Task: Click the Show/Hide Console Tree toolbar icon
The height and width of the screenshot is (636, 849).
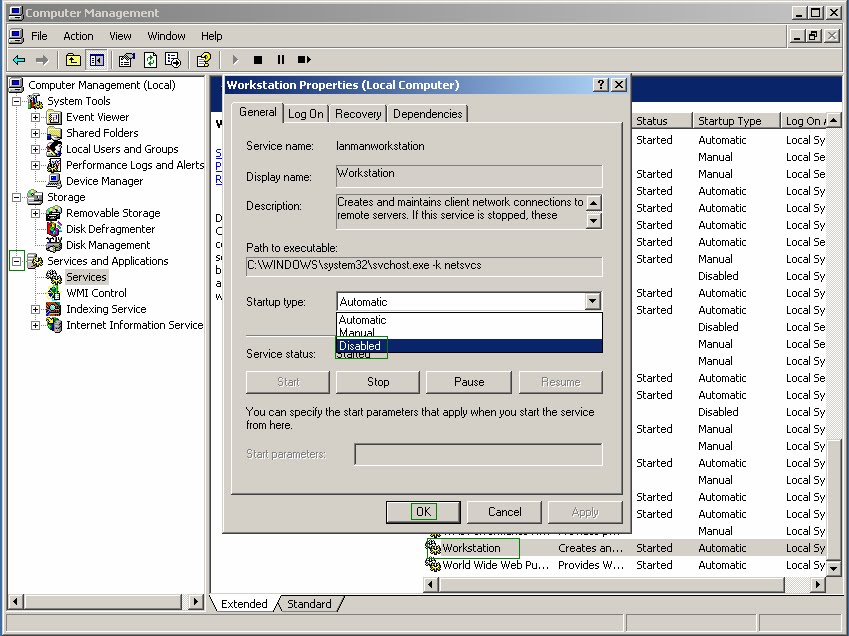Action: click(95, 60)
